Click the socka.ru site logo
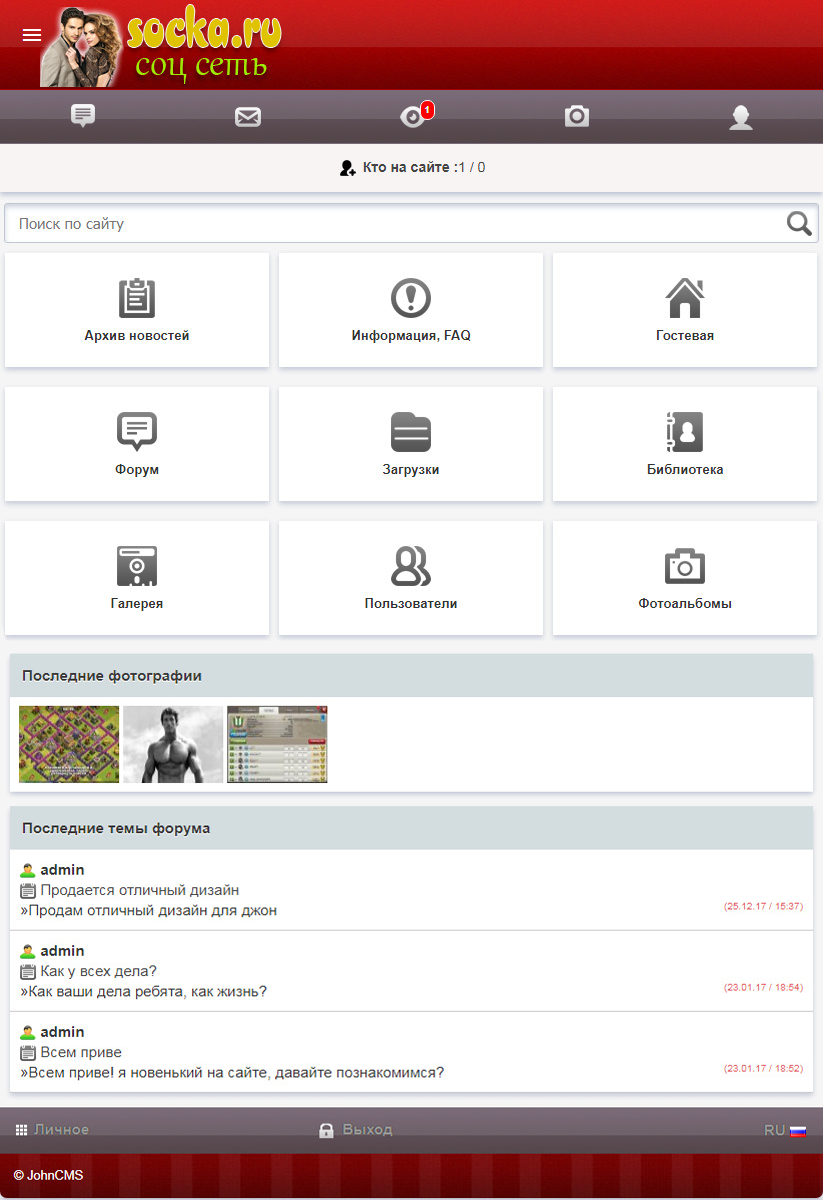 [161, 46]
